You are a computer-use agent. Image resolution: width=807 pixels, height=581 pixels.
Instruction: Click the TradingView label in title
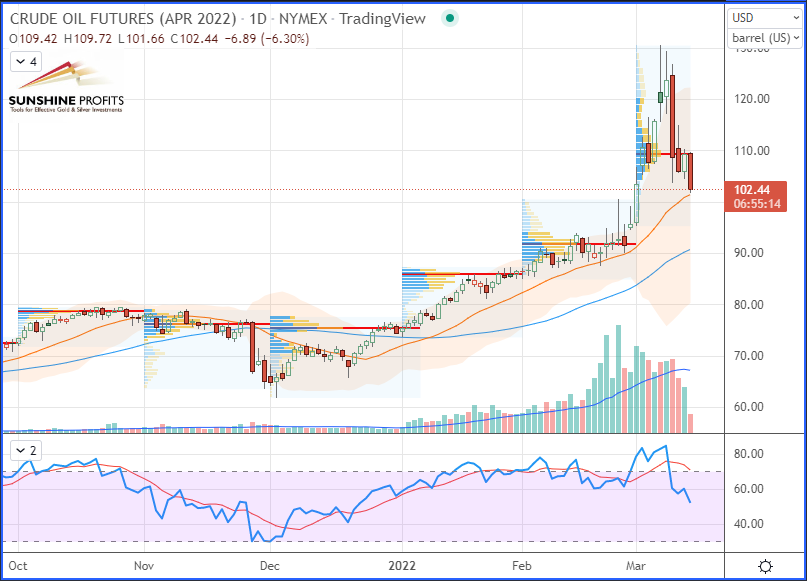[x=382, y=19]
